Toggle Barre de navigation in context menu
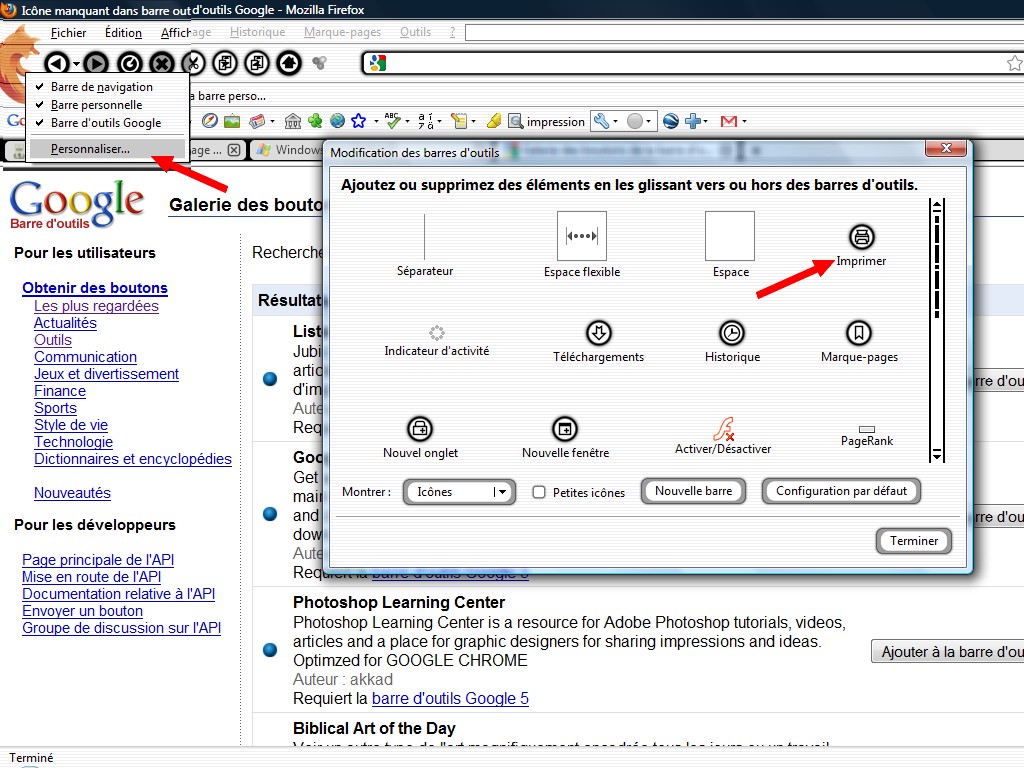1024x768 pixels. tap(101, 87)
